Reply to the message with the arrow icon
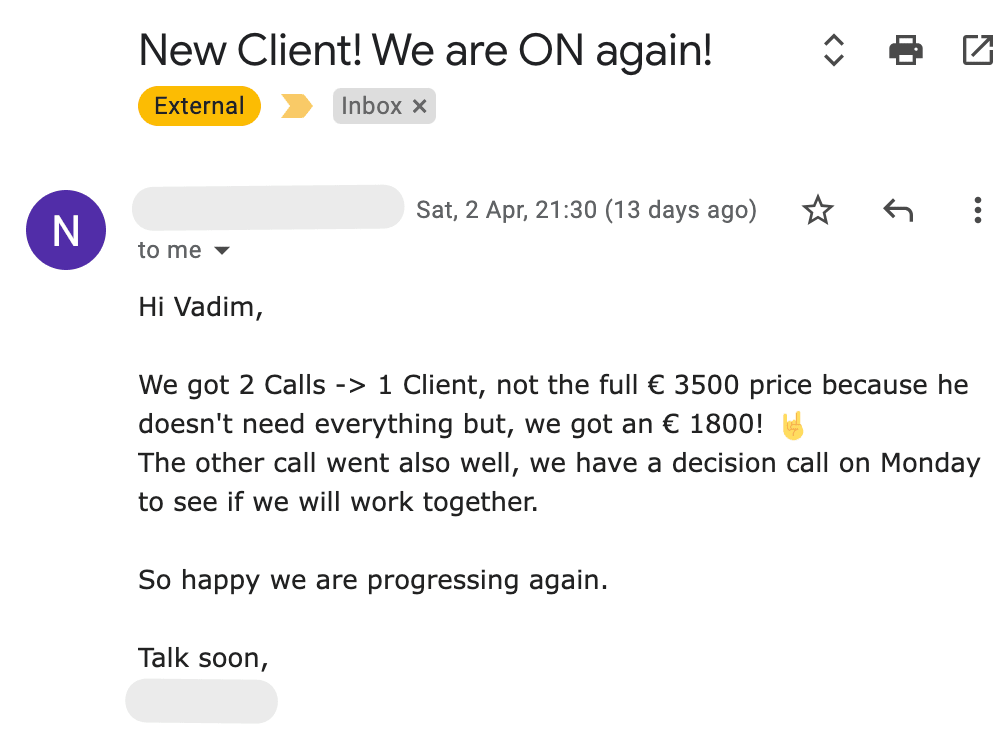Viewport: 1008px width, 748px height. [898, 210]
